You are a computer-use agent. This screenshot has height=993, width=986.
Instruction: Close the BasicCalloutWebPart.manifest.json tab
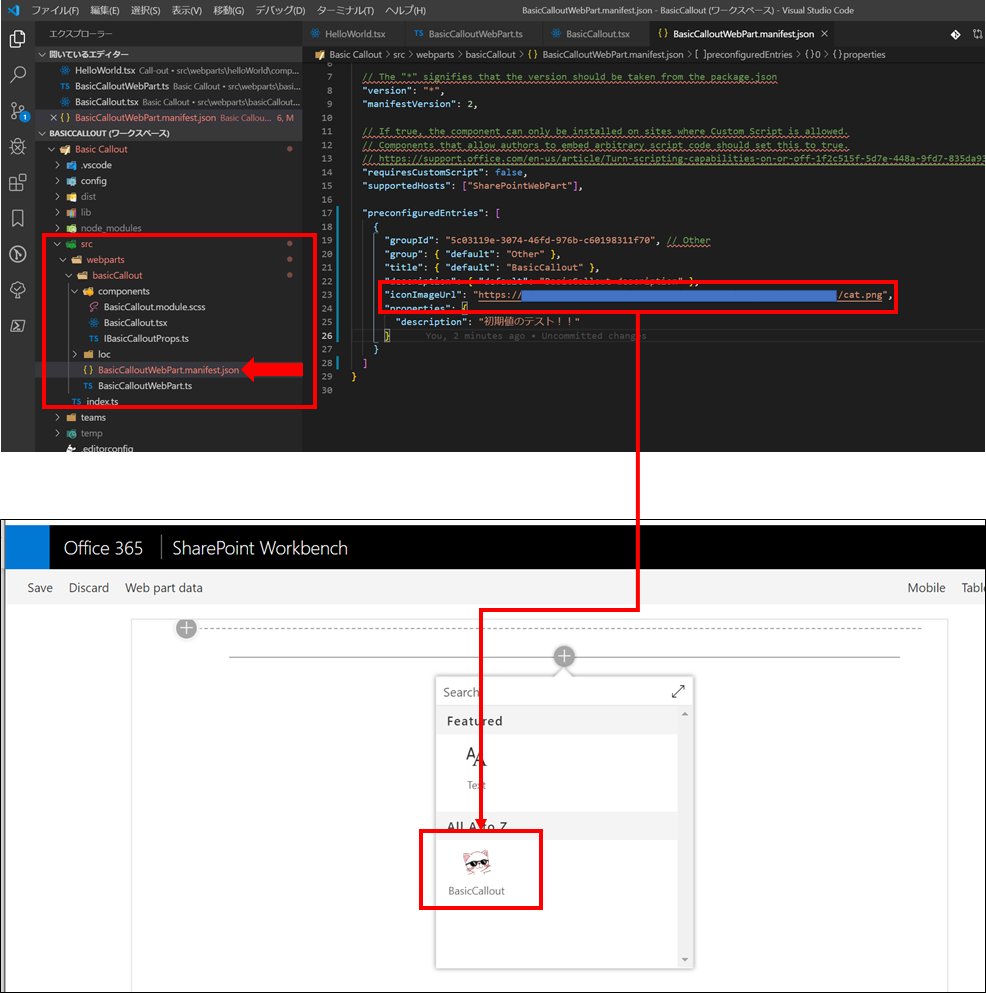tap(824, 34)
